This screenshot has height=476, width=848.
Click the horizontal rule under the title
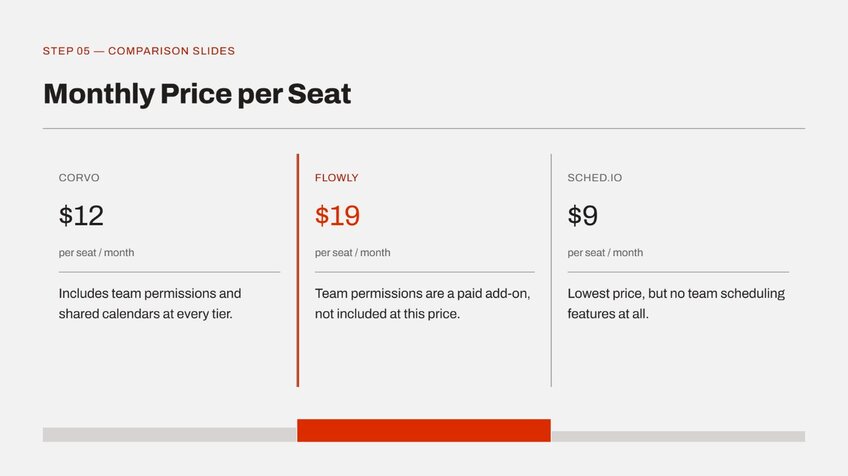coord(424,129)
